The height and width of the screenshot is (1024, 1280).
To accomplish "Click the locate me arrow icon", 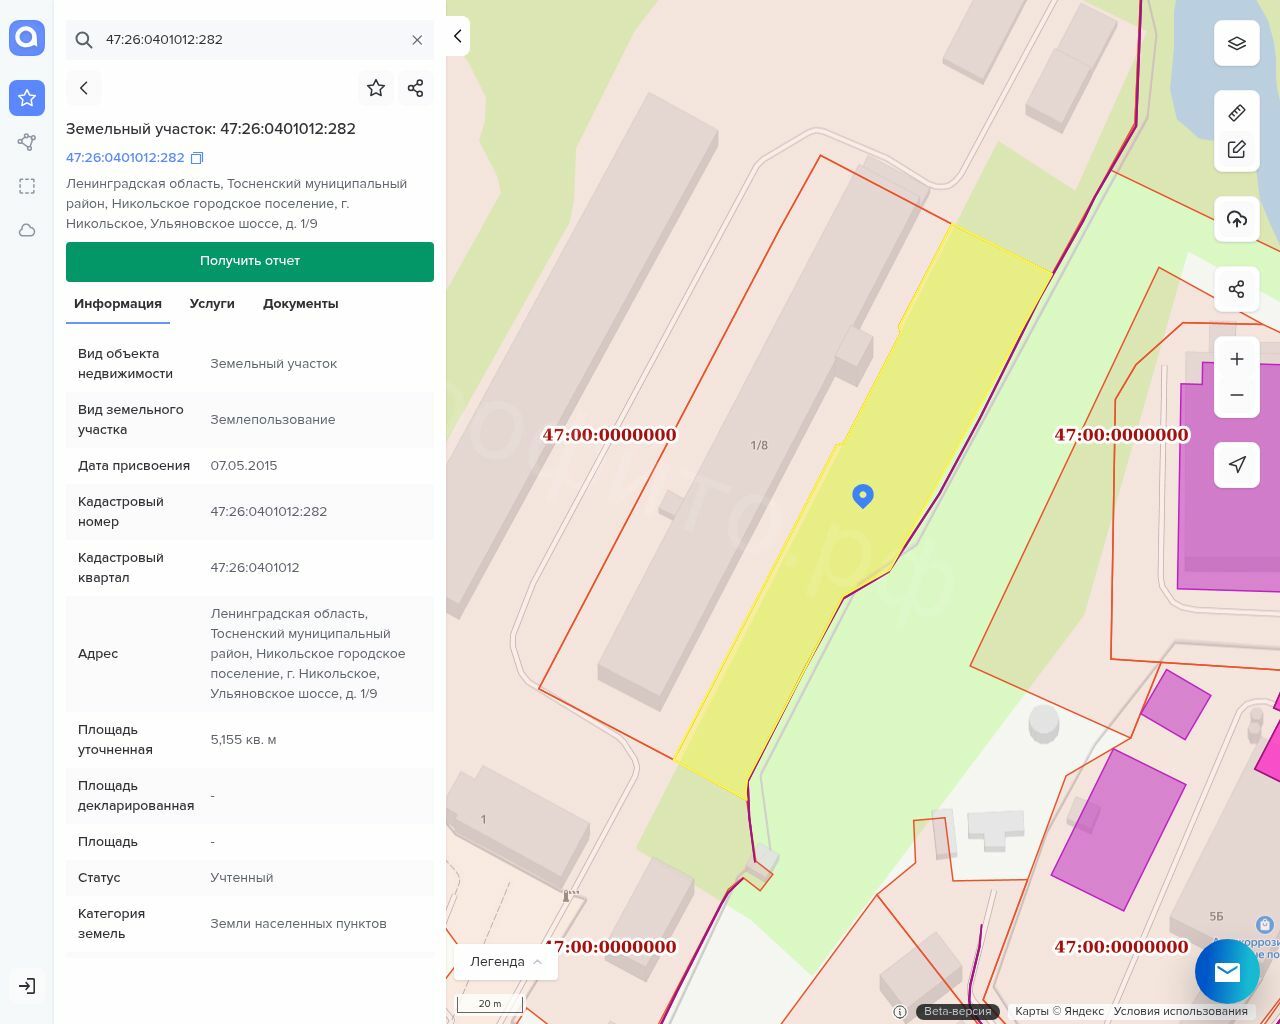I will tap(1236, 464).
